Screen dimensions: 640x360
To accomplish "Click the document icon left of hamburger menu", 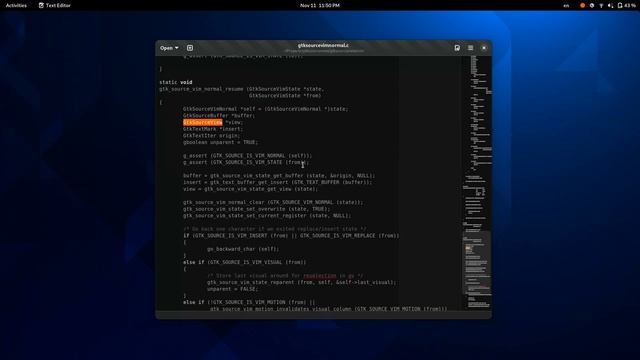I will click(457, 48).
